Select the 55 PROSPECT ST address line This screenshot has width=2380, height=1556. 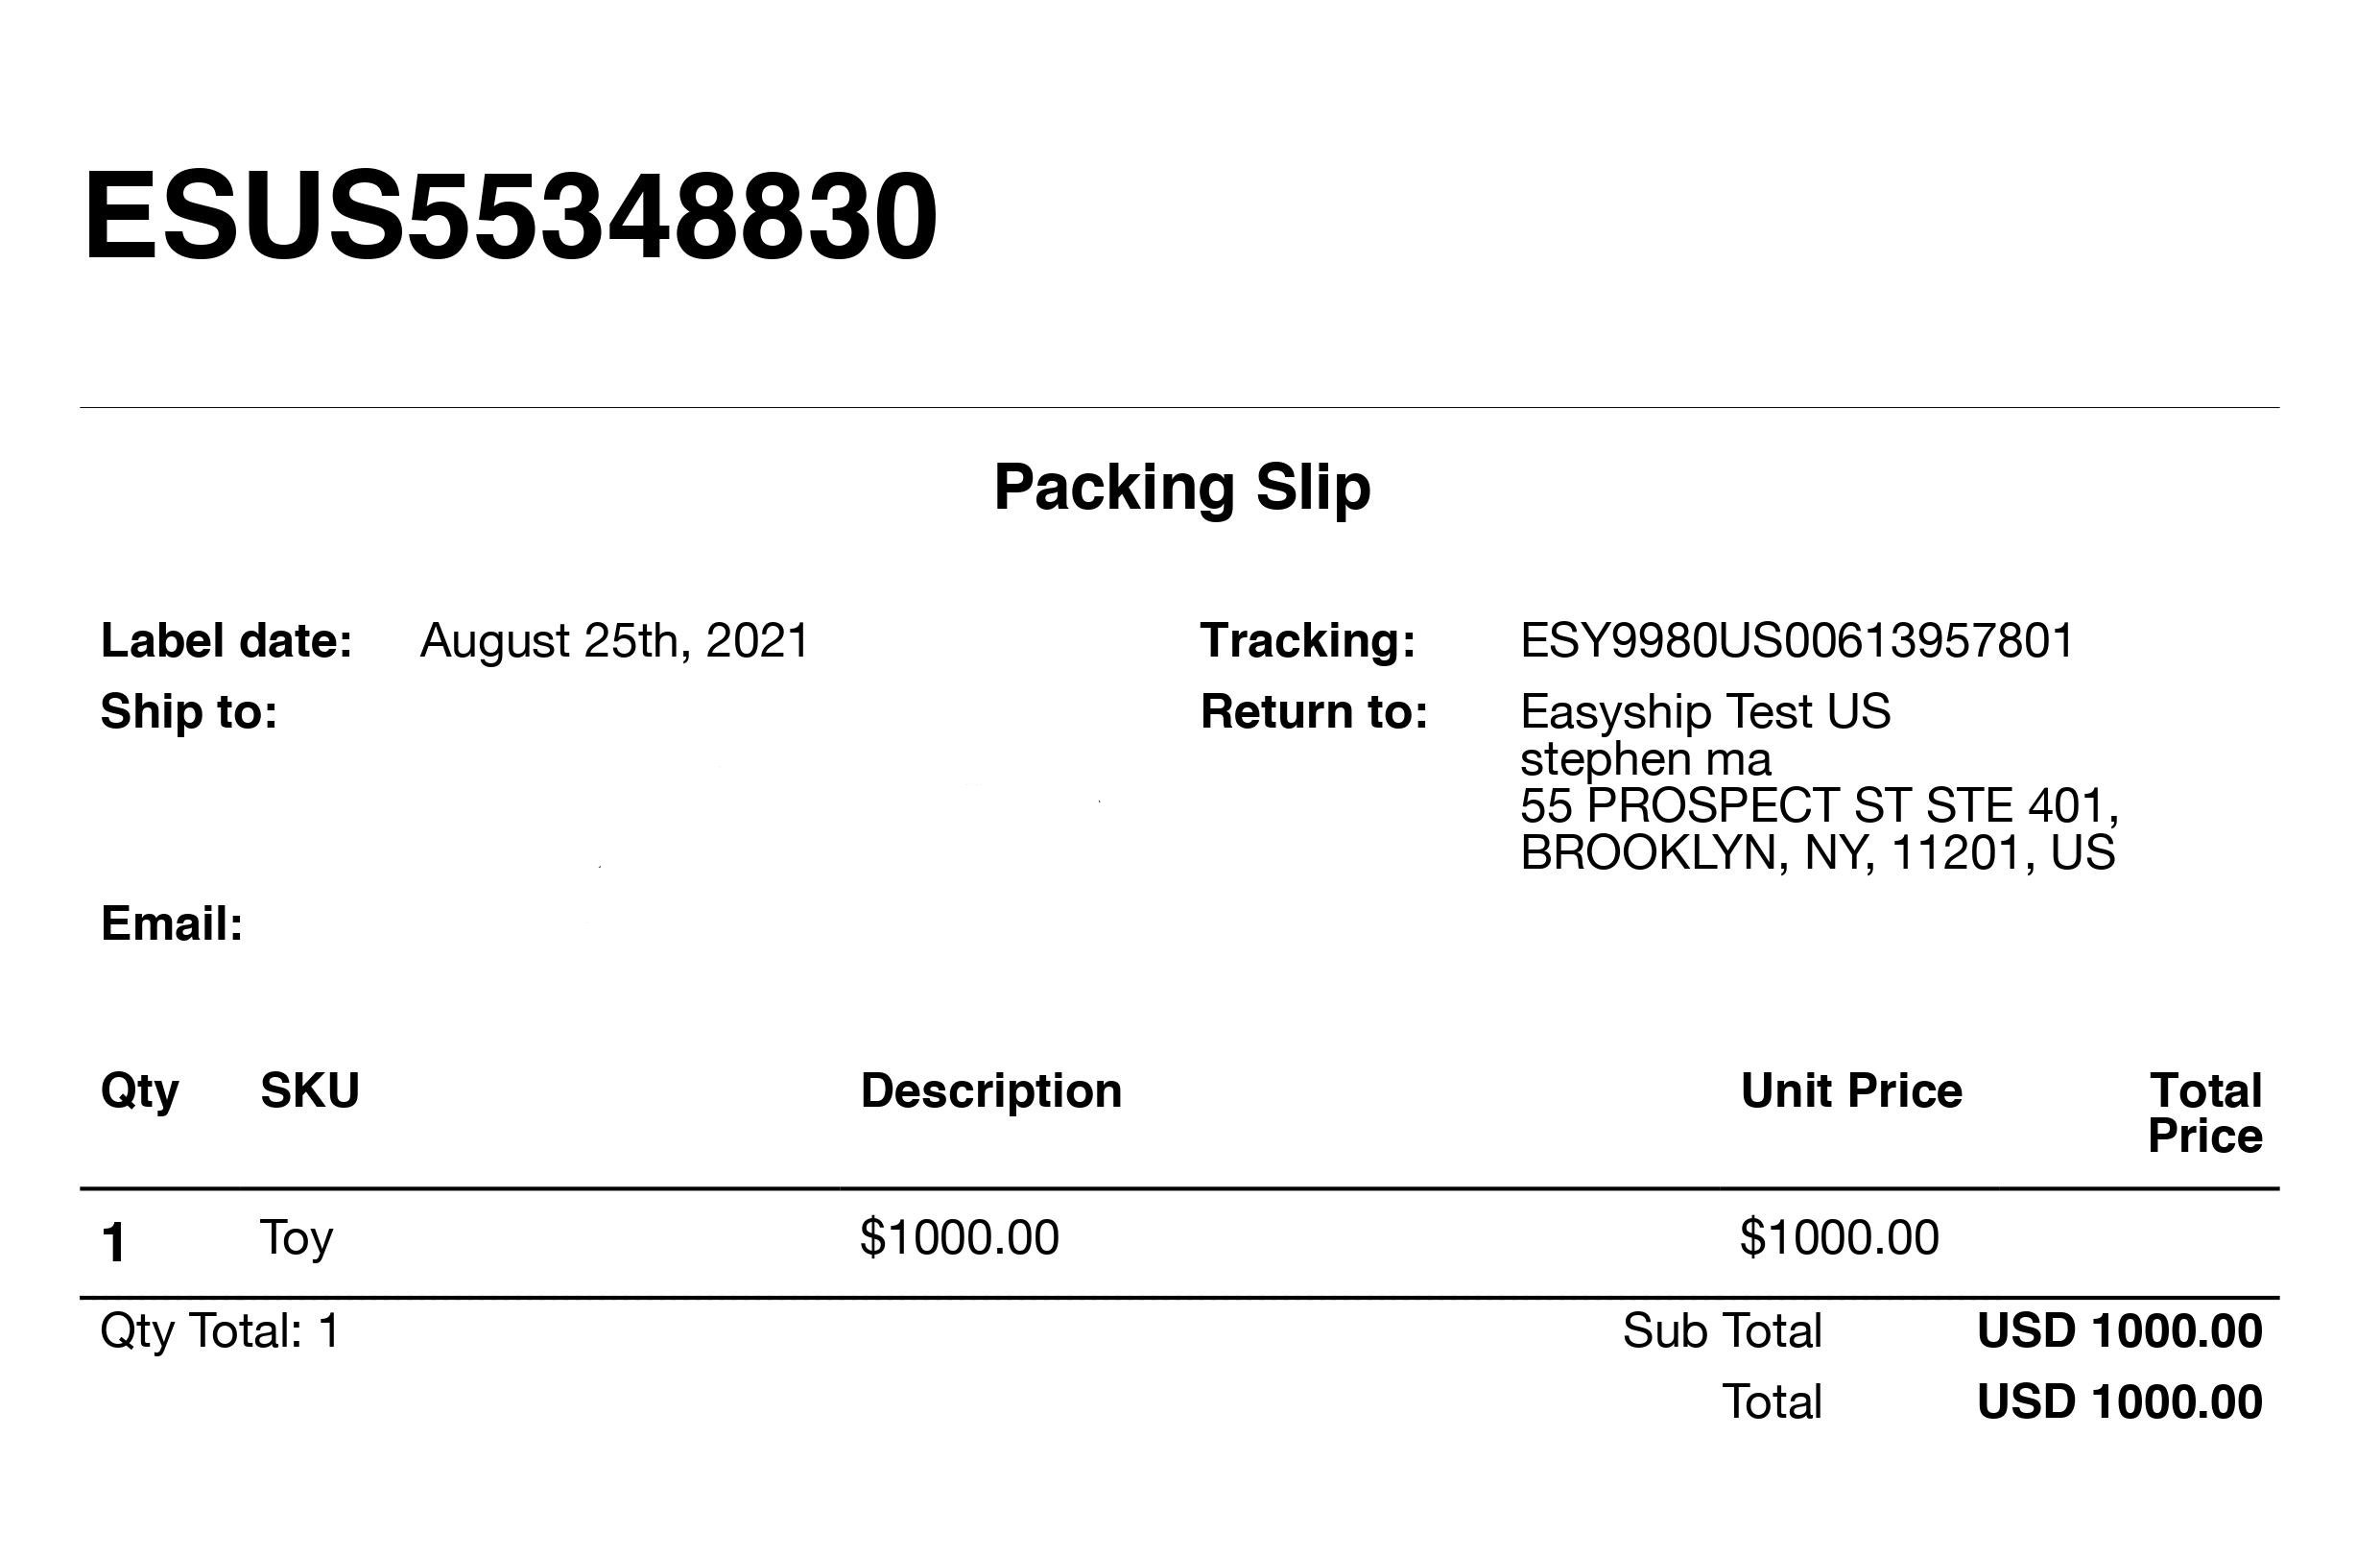pyautogui.click(x=1819, y=806)
